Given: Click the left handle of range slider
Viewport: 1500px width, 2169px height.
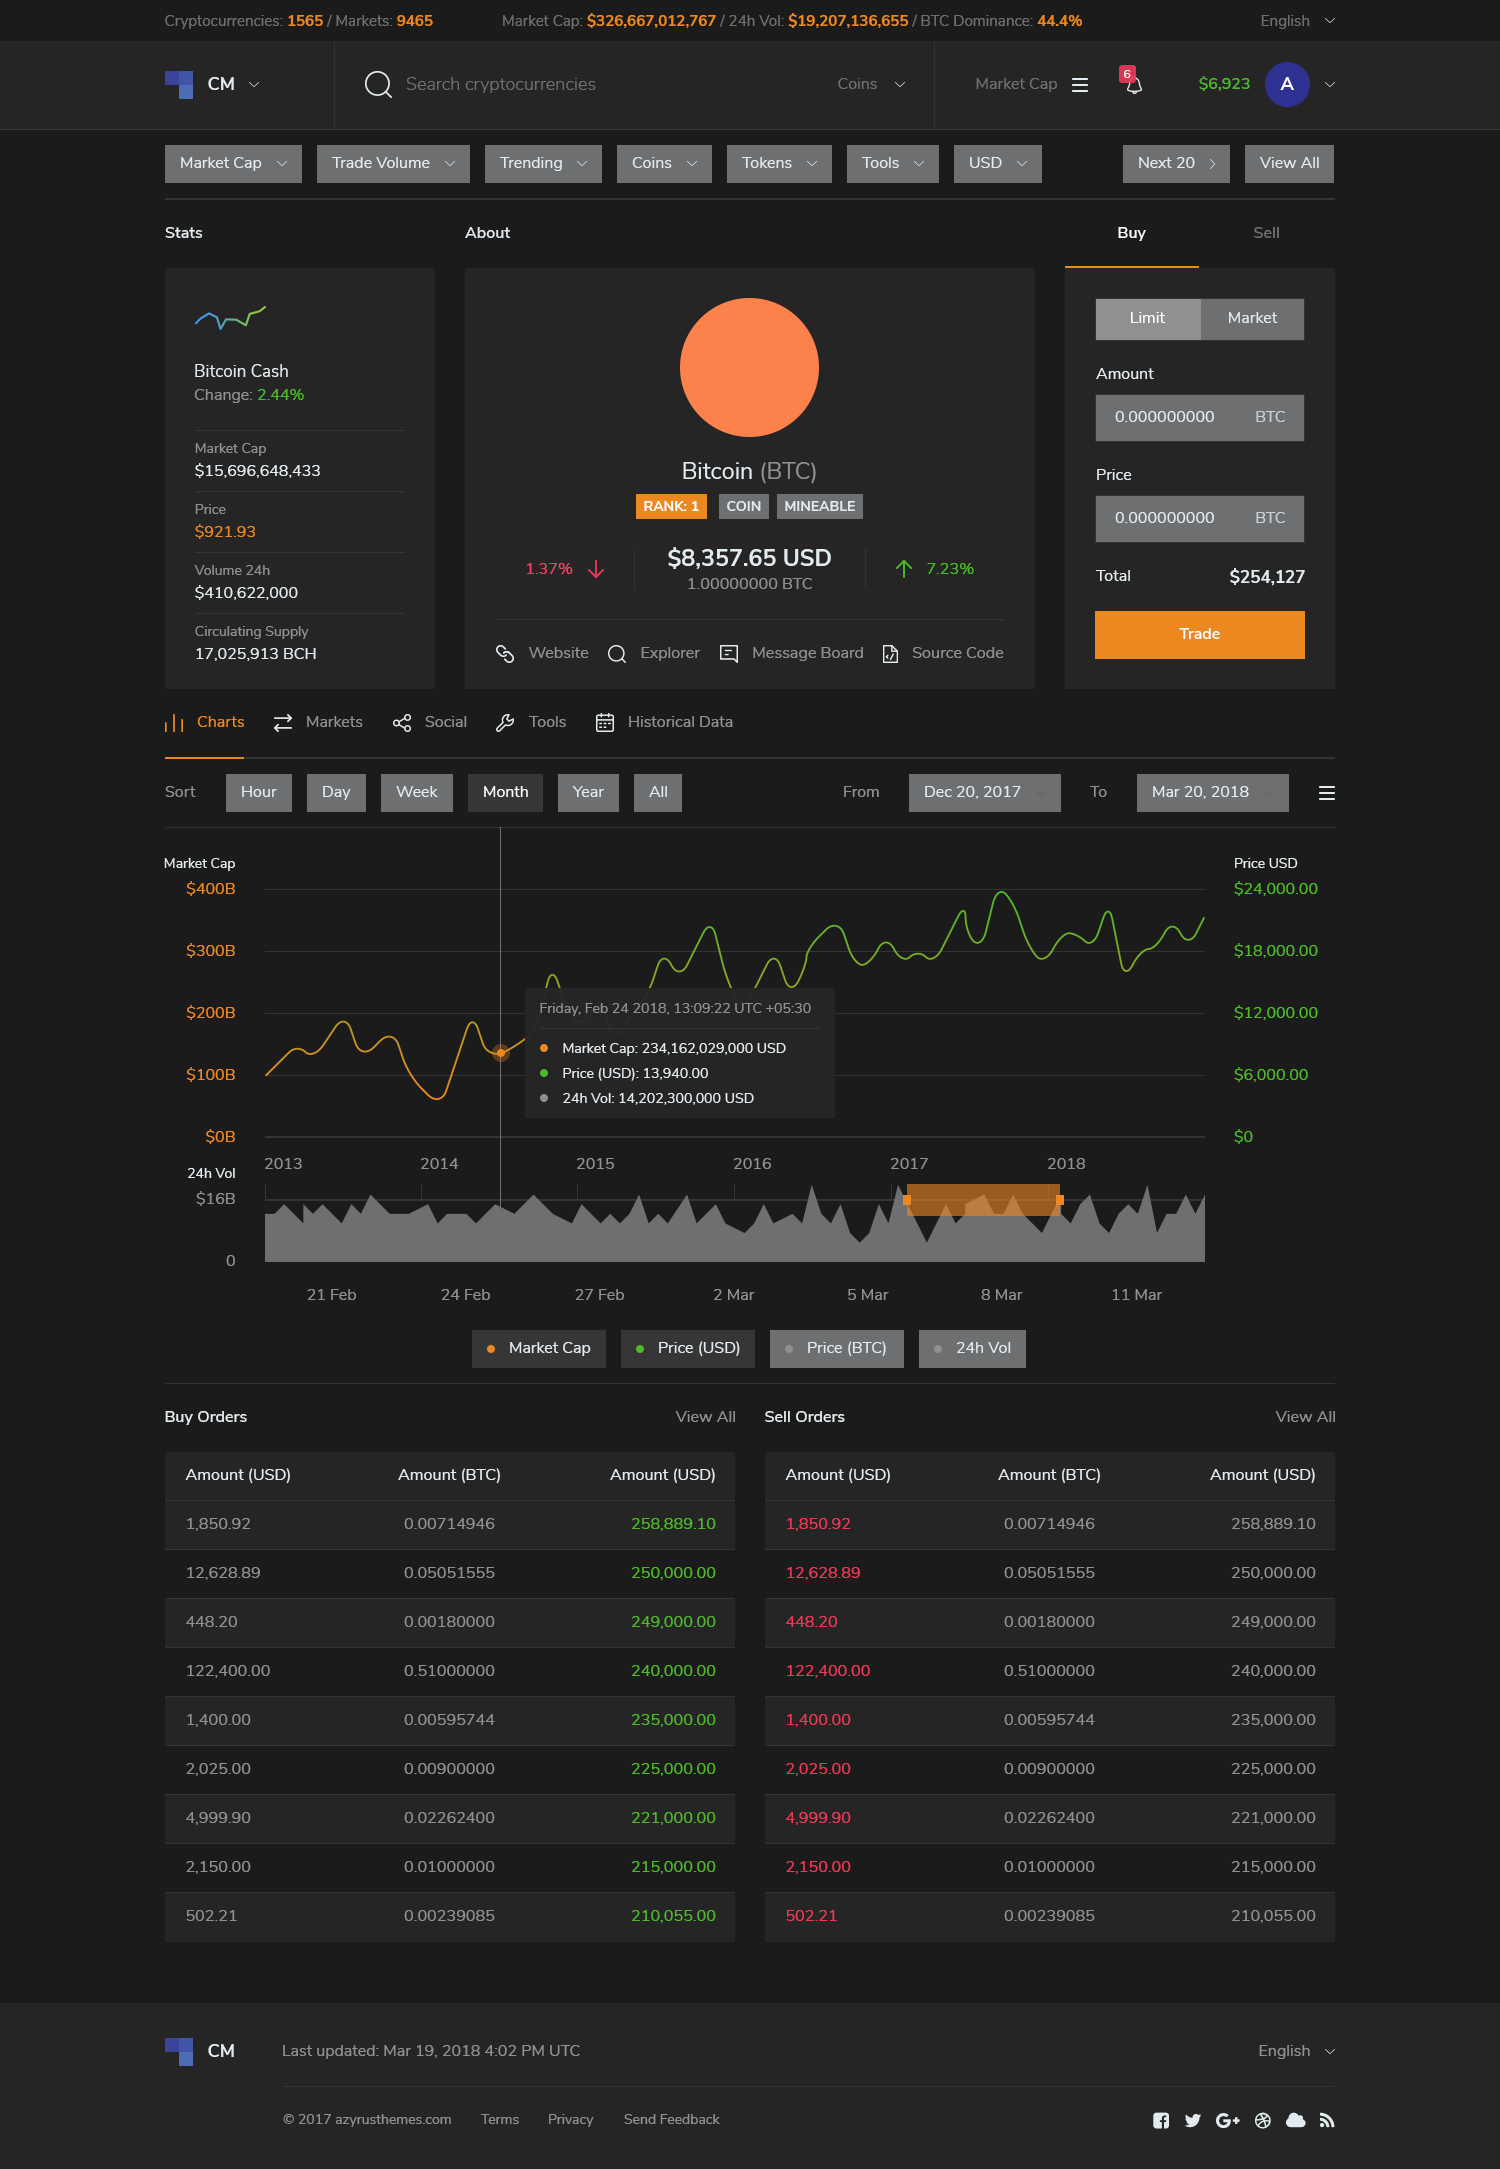Looking at the screenshot, I should pyautogui.click(x=907, y=1200).
